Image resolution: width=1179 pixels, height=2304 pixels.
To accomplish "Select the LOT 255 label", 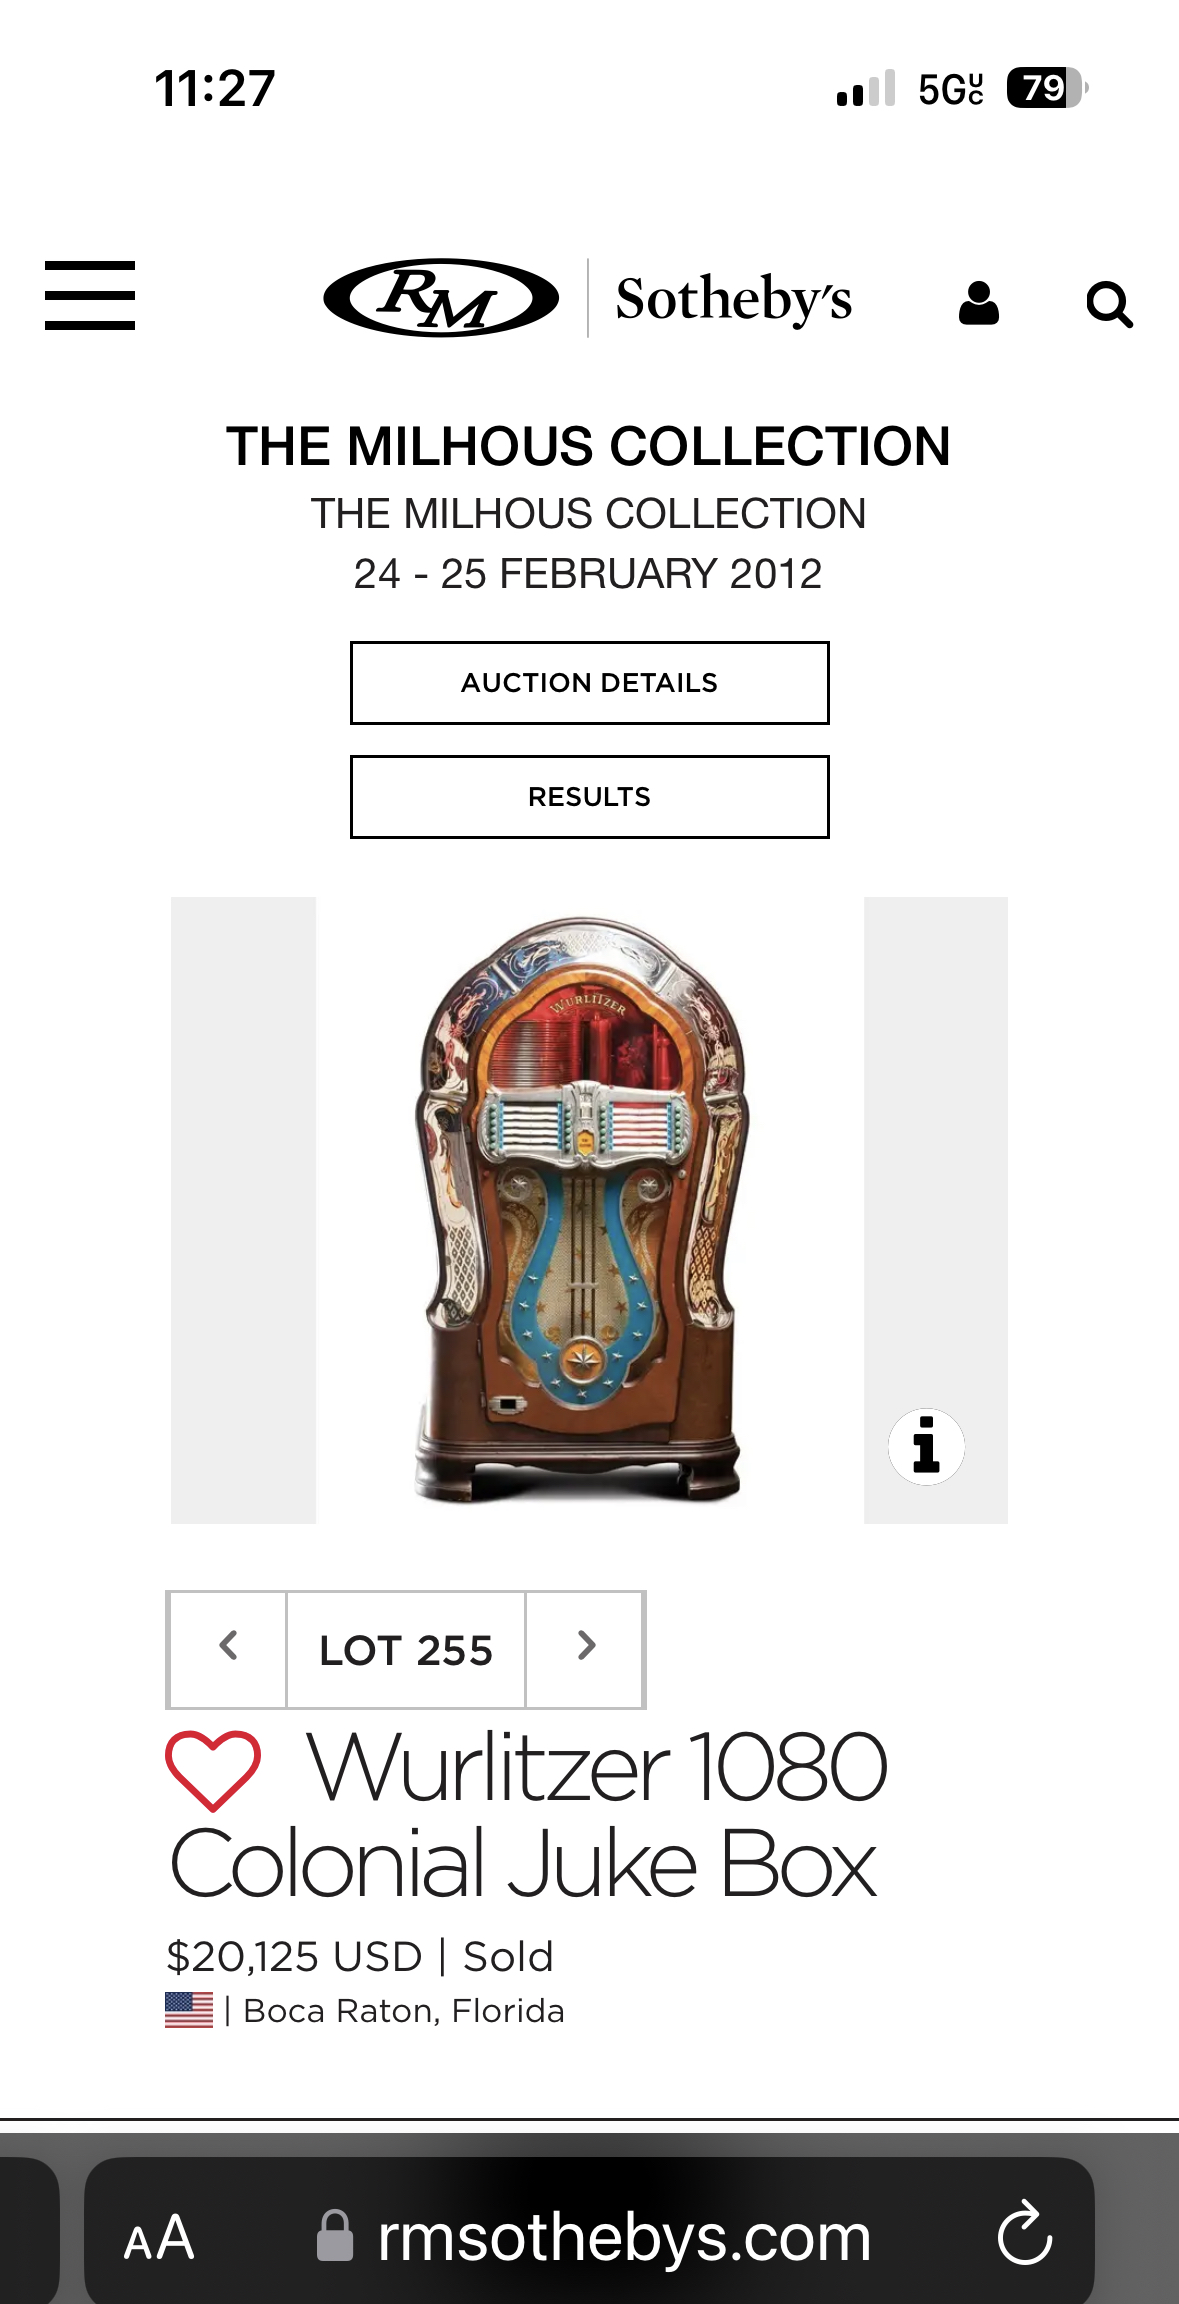I will coord(406,1650).
